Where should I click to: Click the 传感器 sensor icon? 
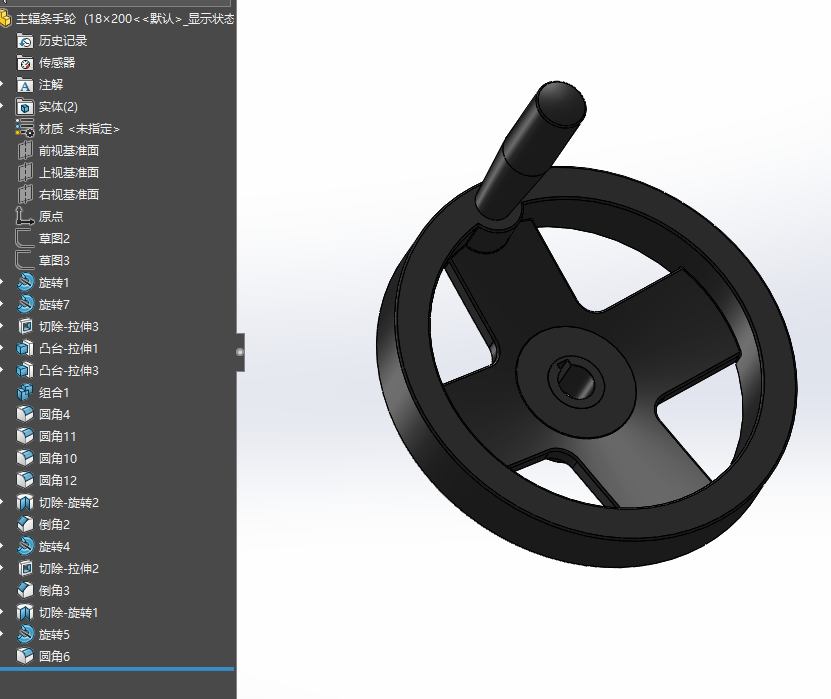[x=24, y=63]
